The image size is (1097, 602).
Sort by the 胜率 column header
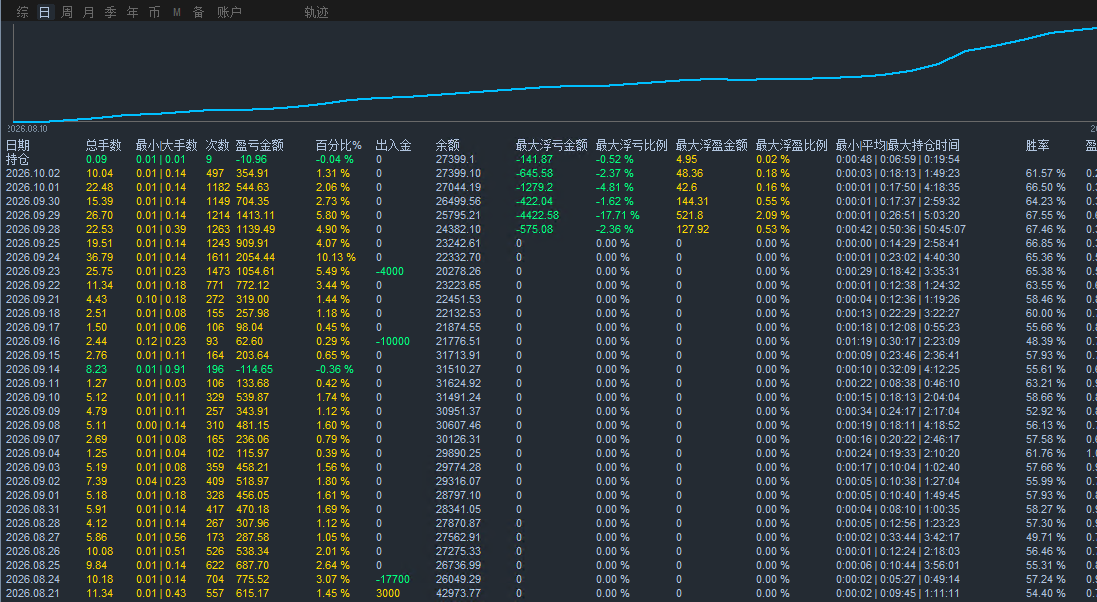click(x=1038, y=146)
